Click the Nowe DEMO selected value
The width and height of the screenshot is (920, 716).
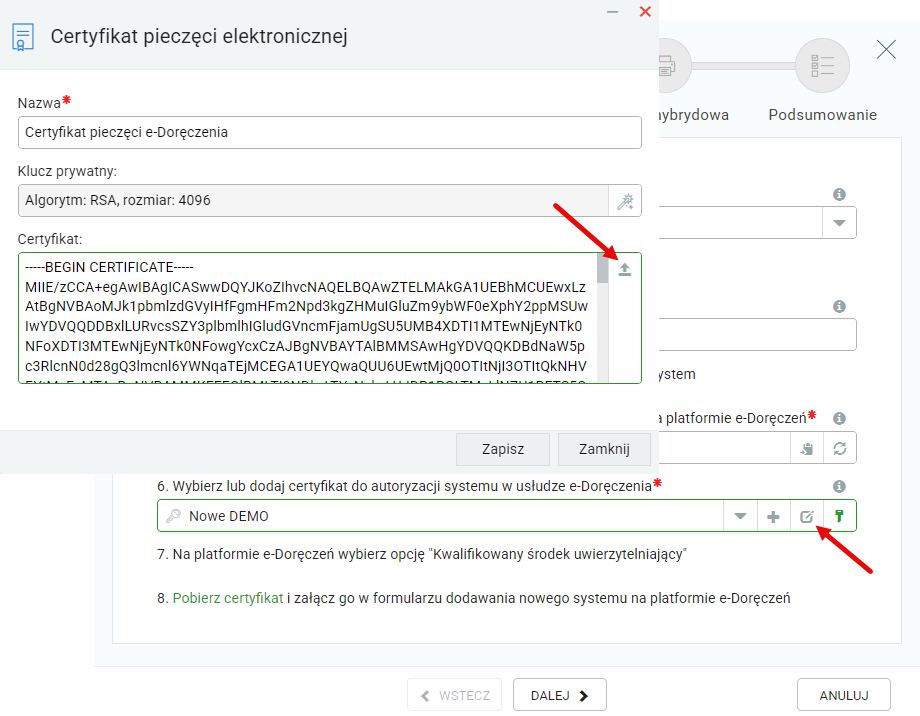coord(228,516)
